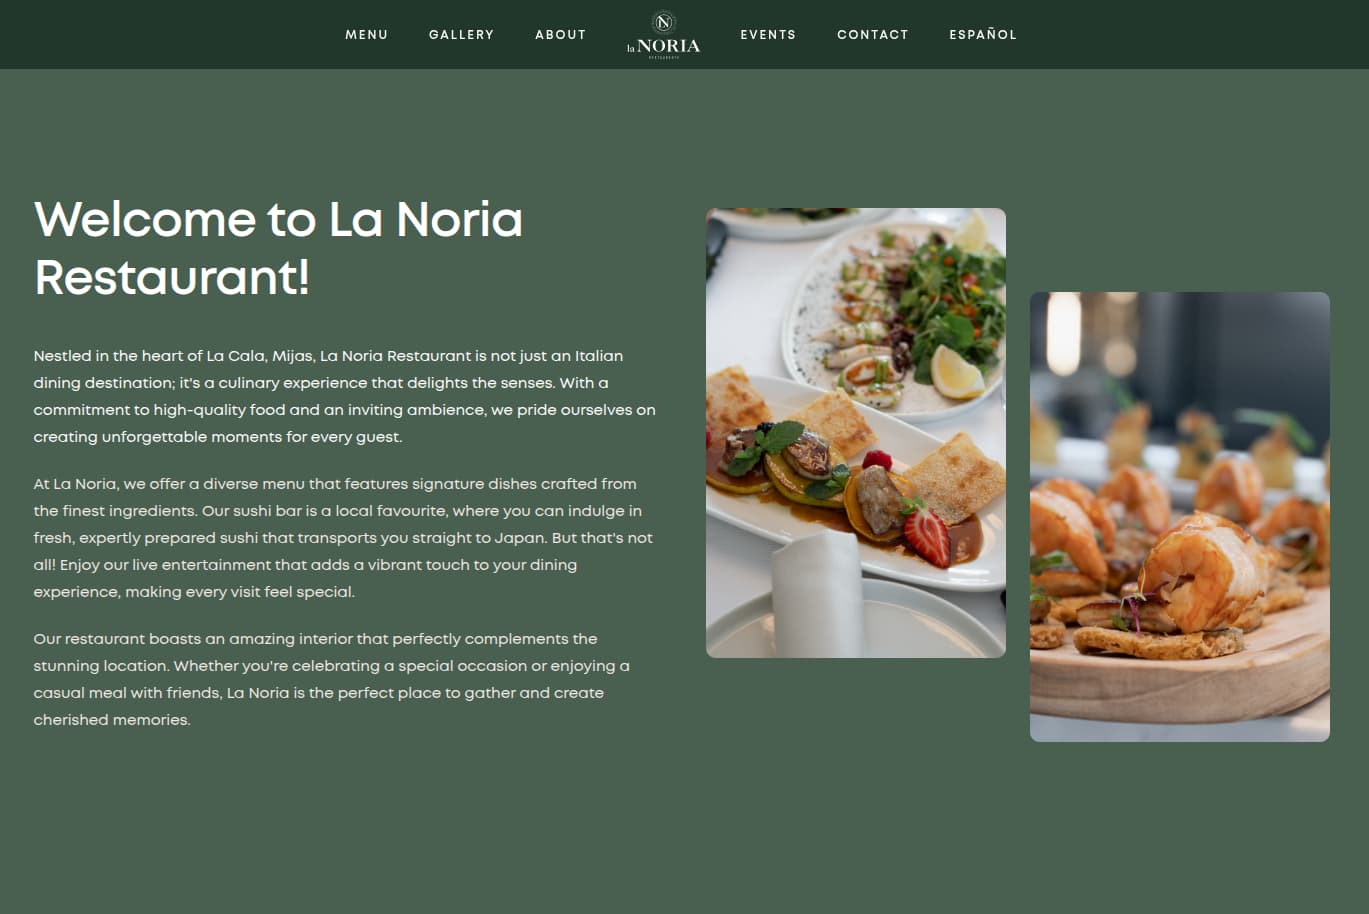
Task: Go to the Gallery navigation item
Action: (x=461, y=34)
